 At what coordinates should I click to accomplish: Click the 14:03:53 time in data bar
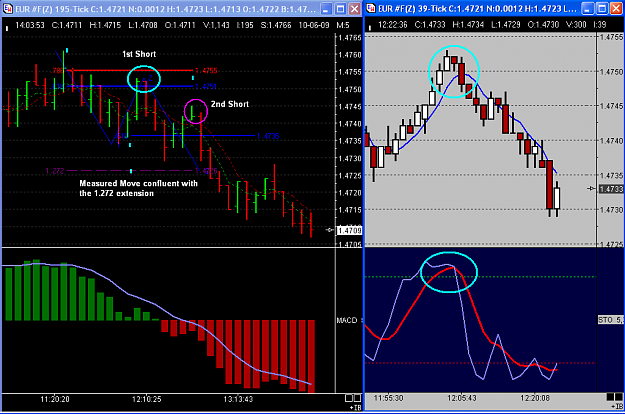point(30,26)
